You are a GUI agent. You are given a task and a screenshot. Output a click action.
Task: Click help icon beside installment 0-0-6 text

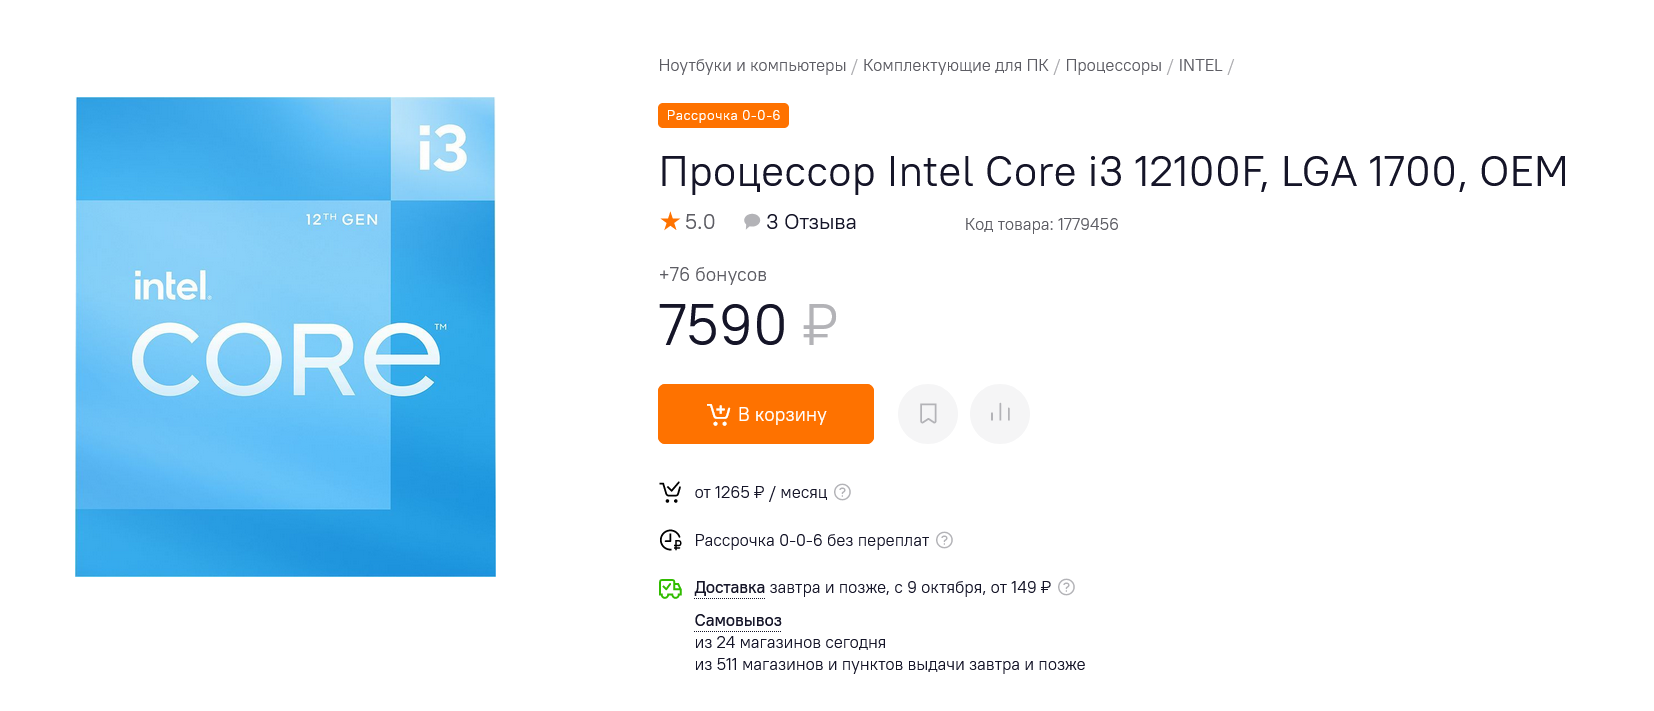(x=944, y=540)
